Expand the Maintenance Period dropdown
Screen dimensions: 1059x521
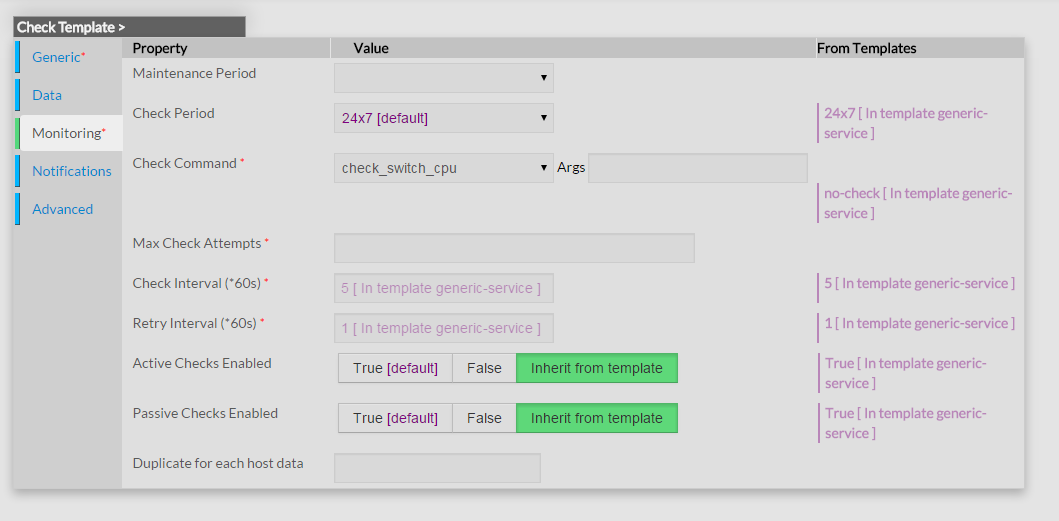pyautogui.click(x=443, y=78)
